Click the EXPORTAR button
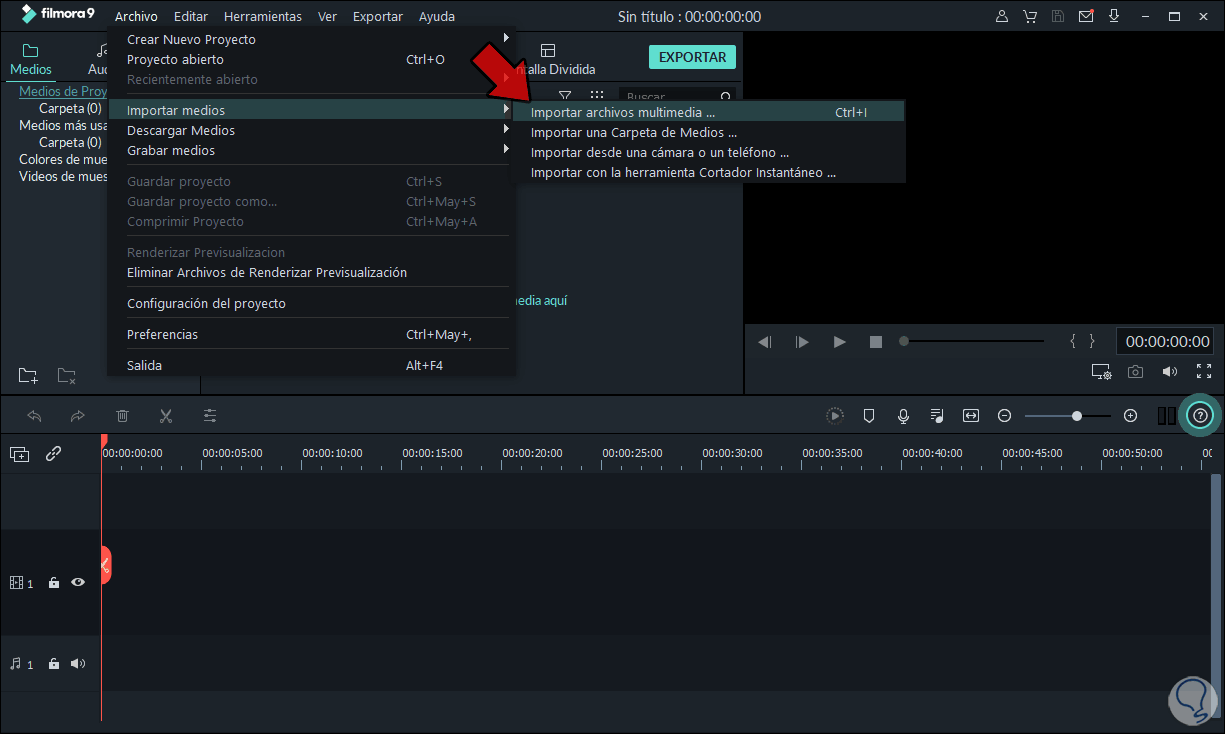The image size is (1225, 734). coord(692,57)
